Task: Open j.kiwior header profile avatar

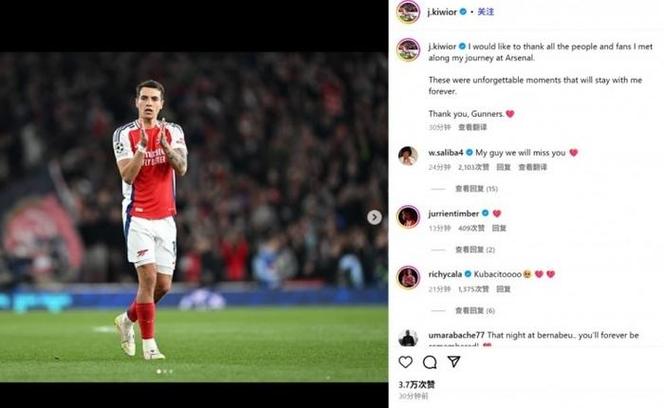Action: pyautogui.click(x=407, y=12)
